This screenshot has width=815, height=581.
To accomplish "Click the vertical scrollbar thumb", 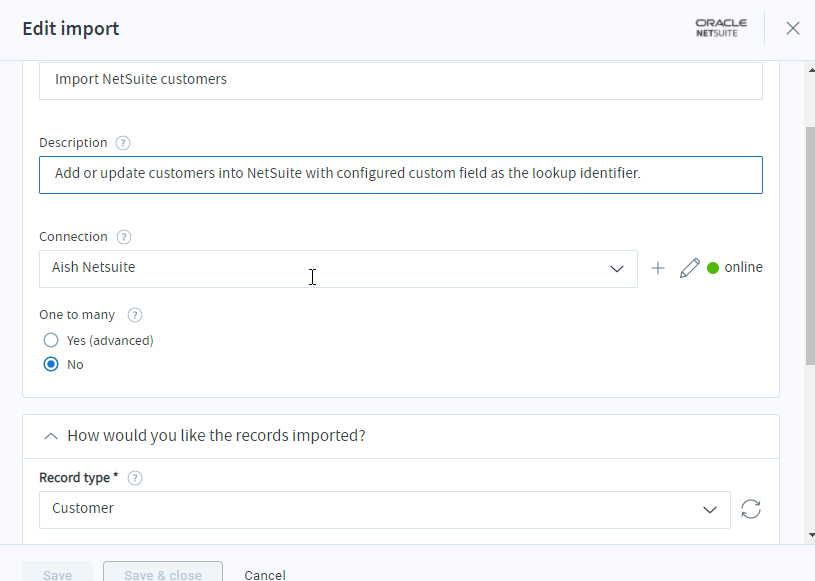I will point(810,246).
